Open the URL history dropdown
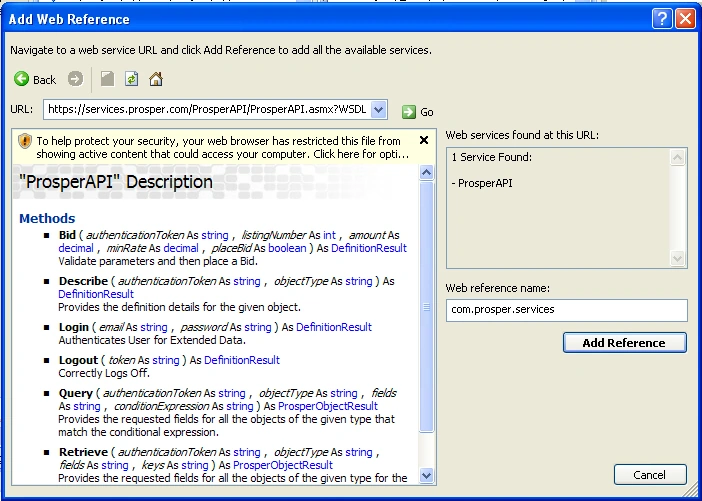Image resolution: width=702 pixels, height=501 pixels. pyautogui.click(x=378, y=109)
